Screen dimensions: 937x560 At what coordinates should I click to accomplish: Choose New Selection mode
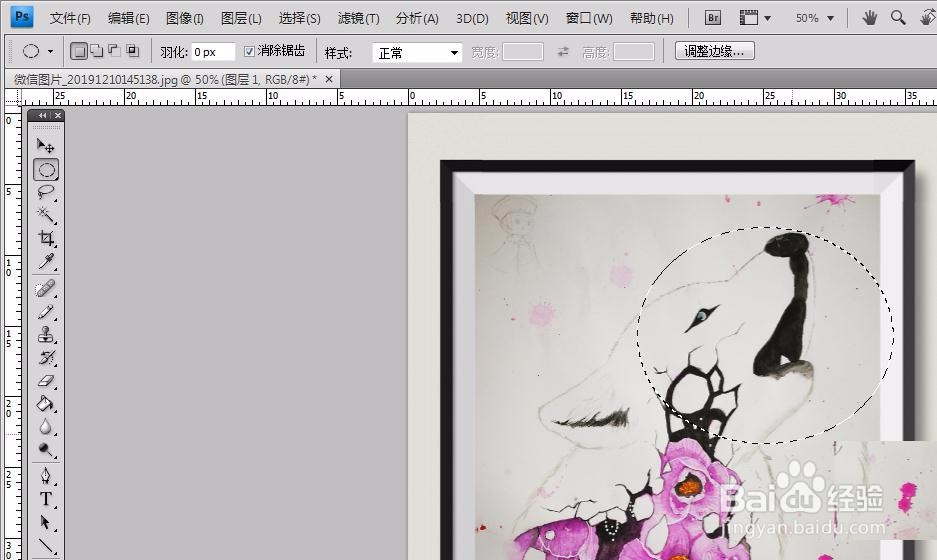pyautogui.click(x=79, y=51)
